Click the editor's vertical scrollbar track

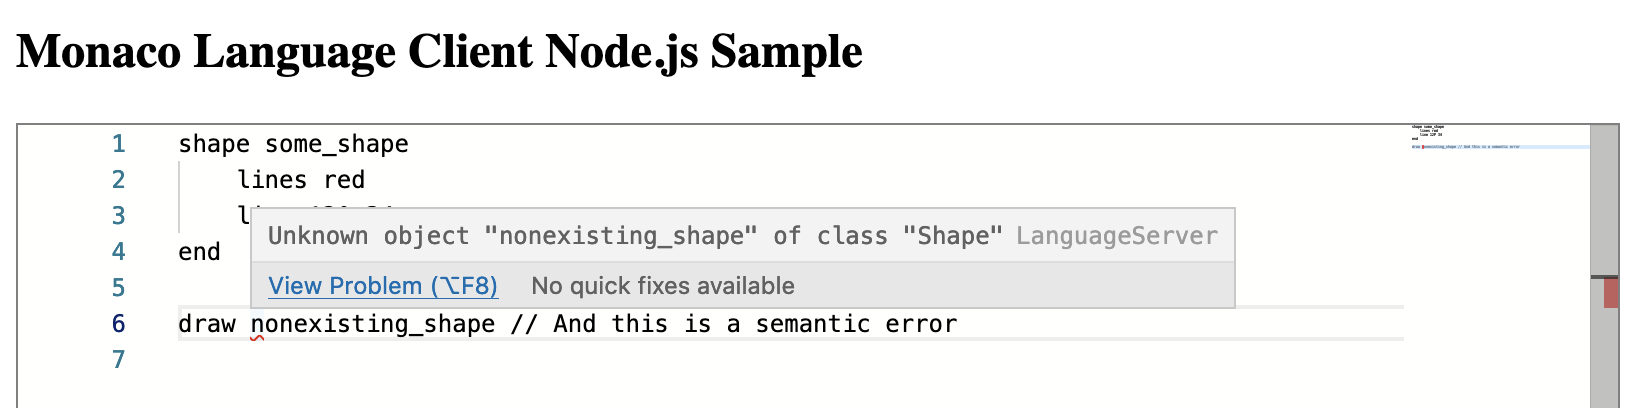pyautogui.click(x=1604, y=200)
